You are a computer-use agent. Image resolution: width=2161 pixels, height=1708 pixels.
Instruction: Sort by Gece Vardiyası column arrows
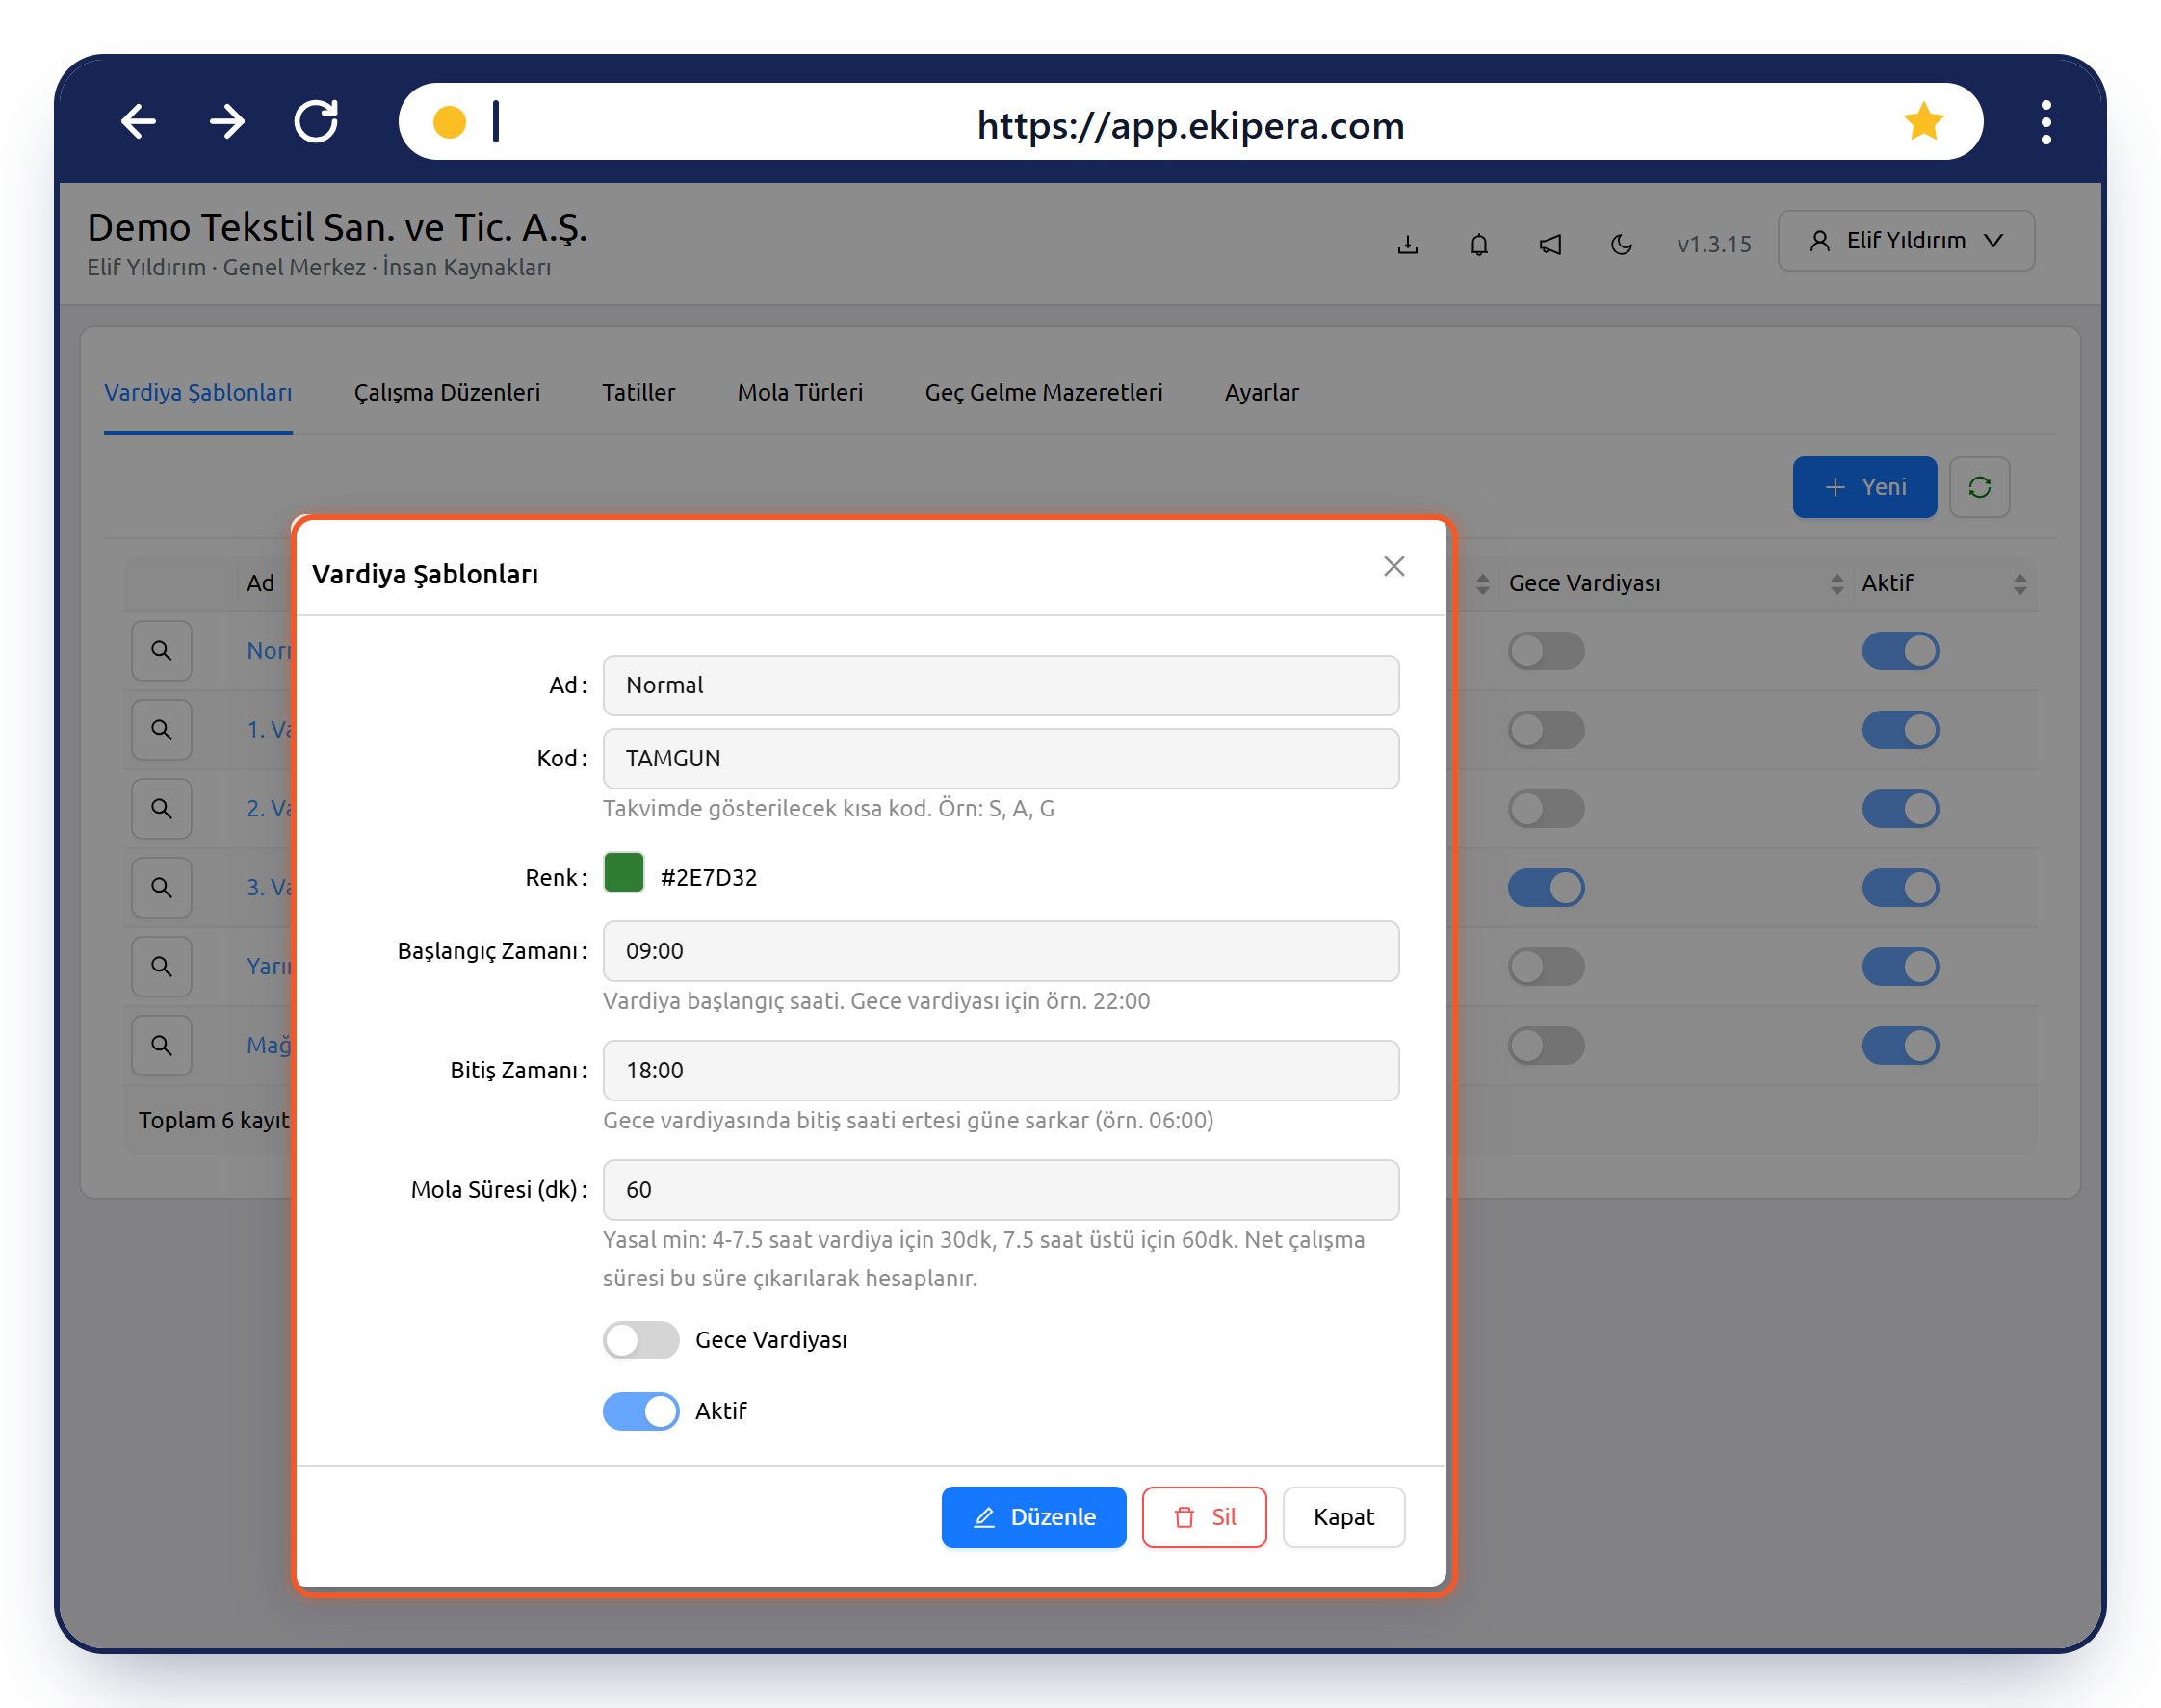pos(1836,584)
